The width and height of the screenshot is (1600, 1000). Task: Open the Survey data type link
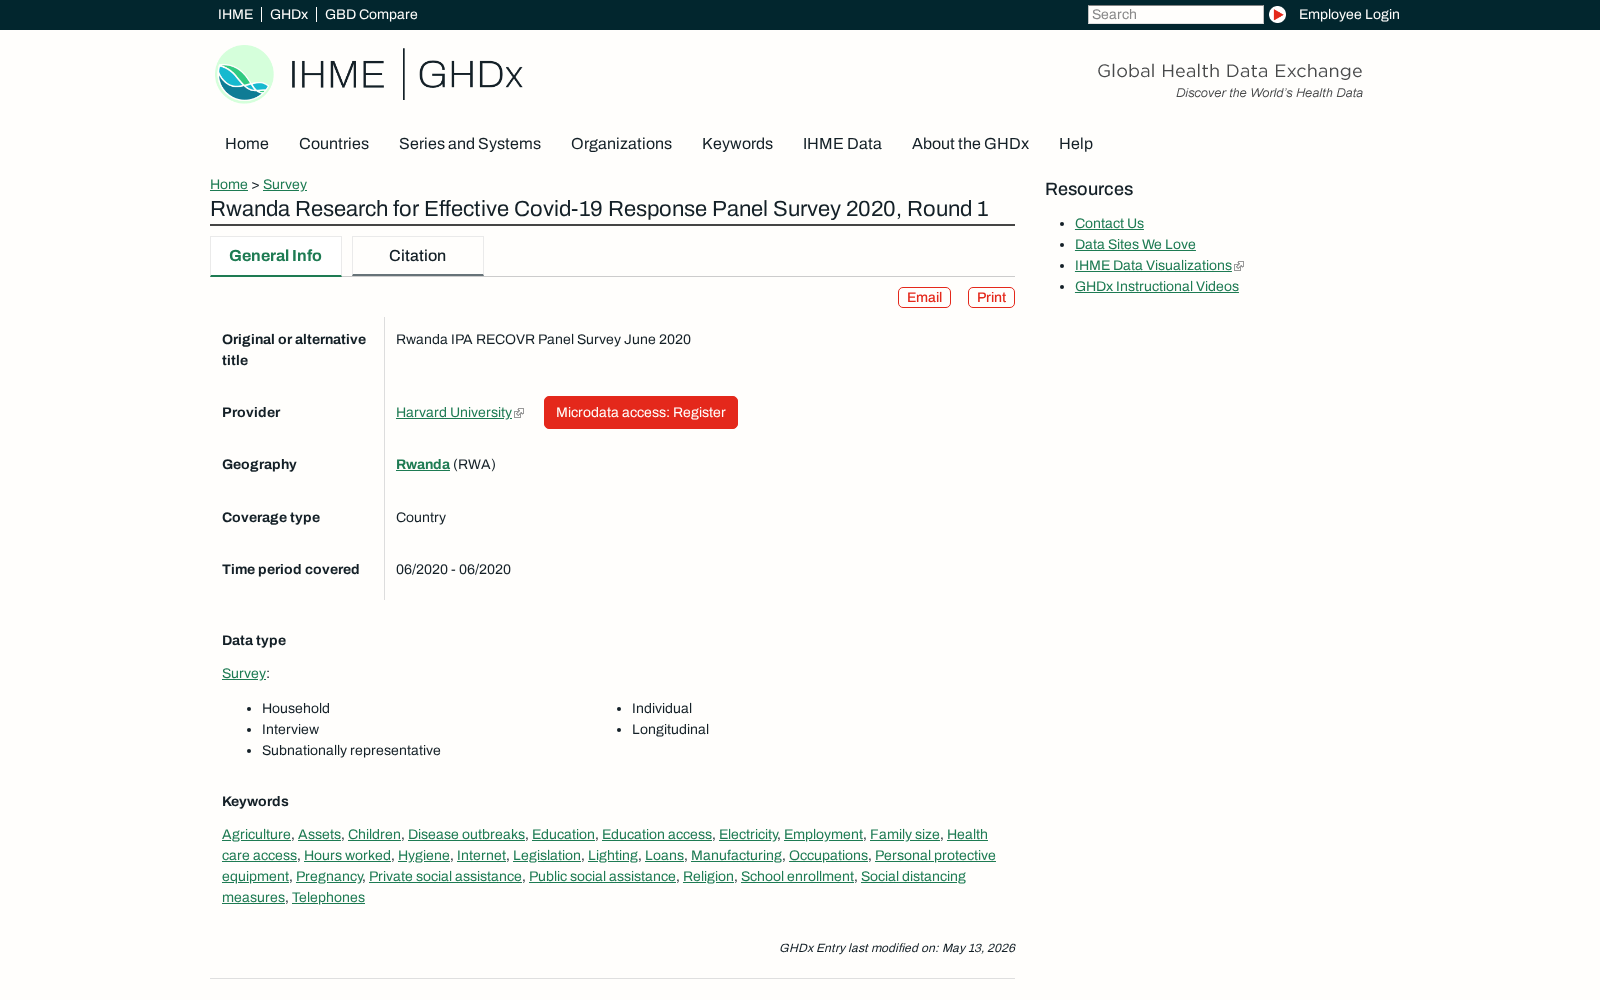click(x=244, y=674)
